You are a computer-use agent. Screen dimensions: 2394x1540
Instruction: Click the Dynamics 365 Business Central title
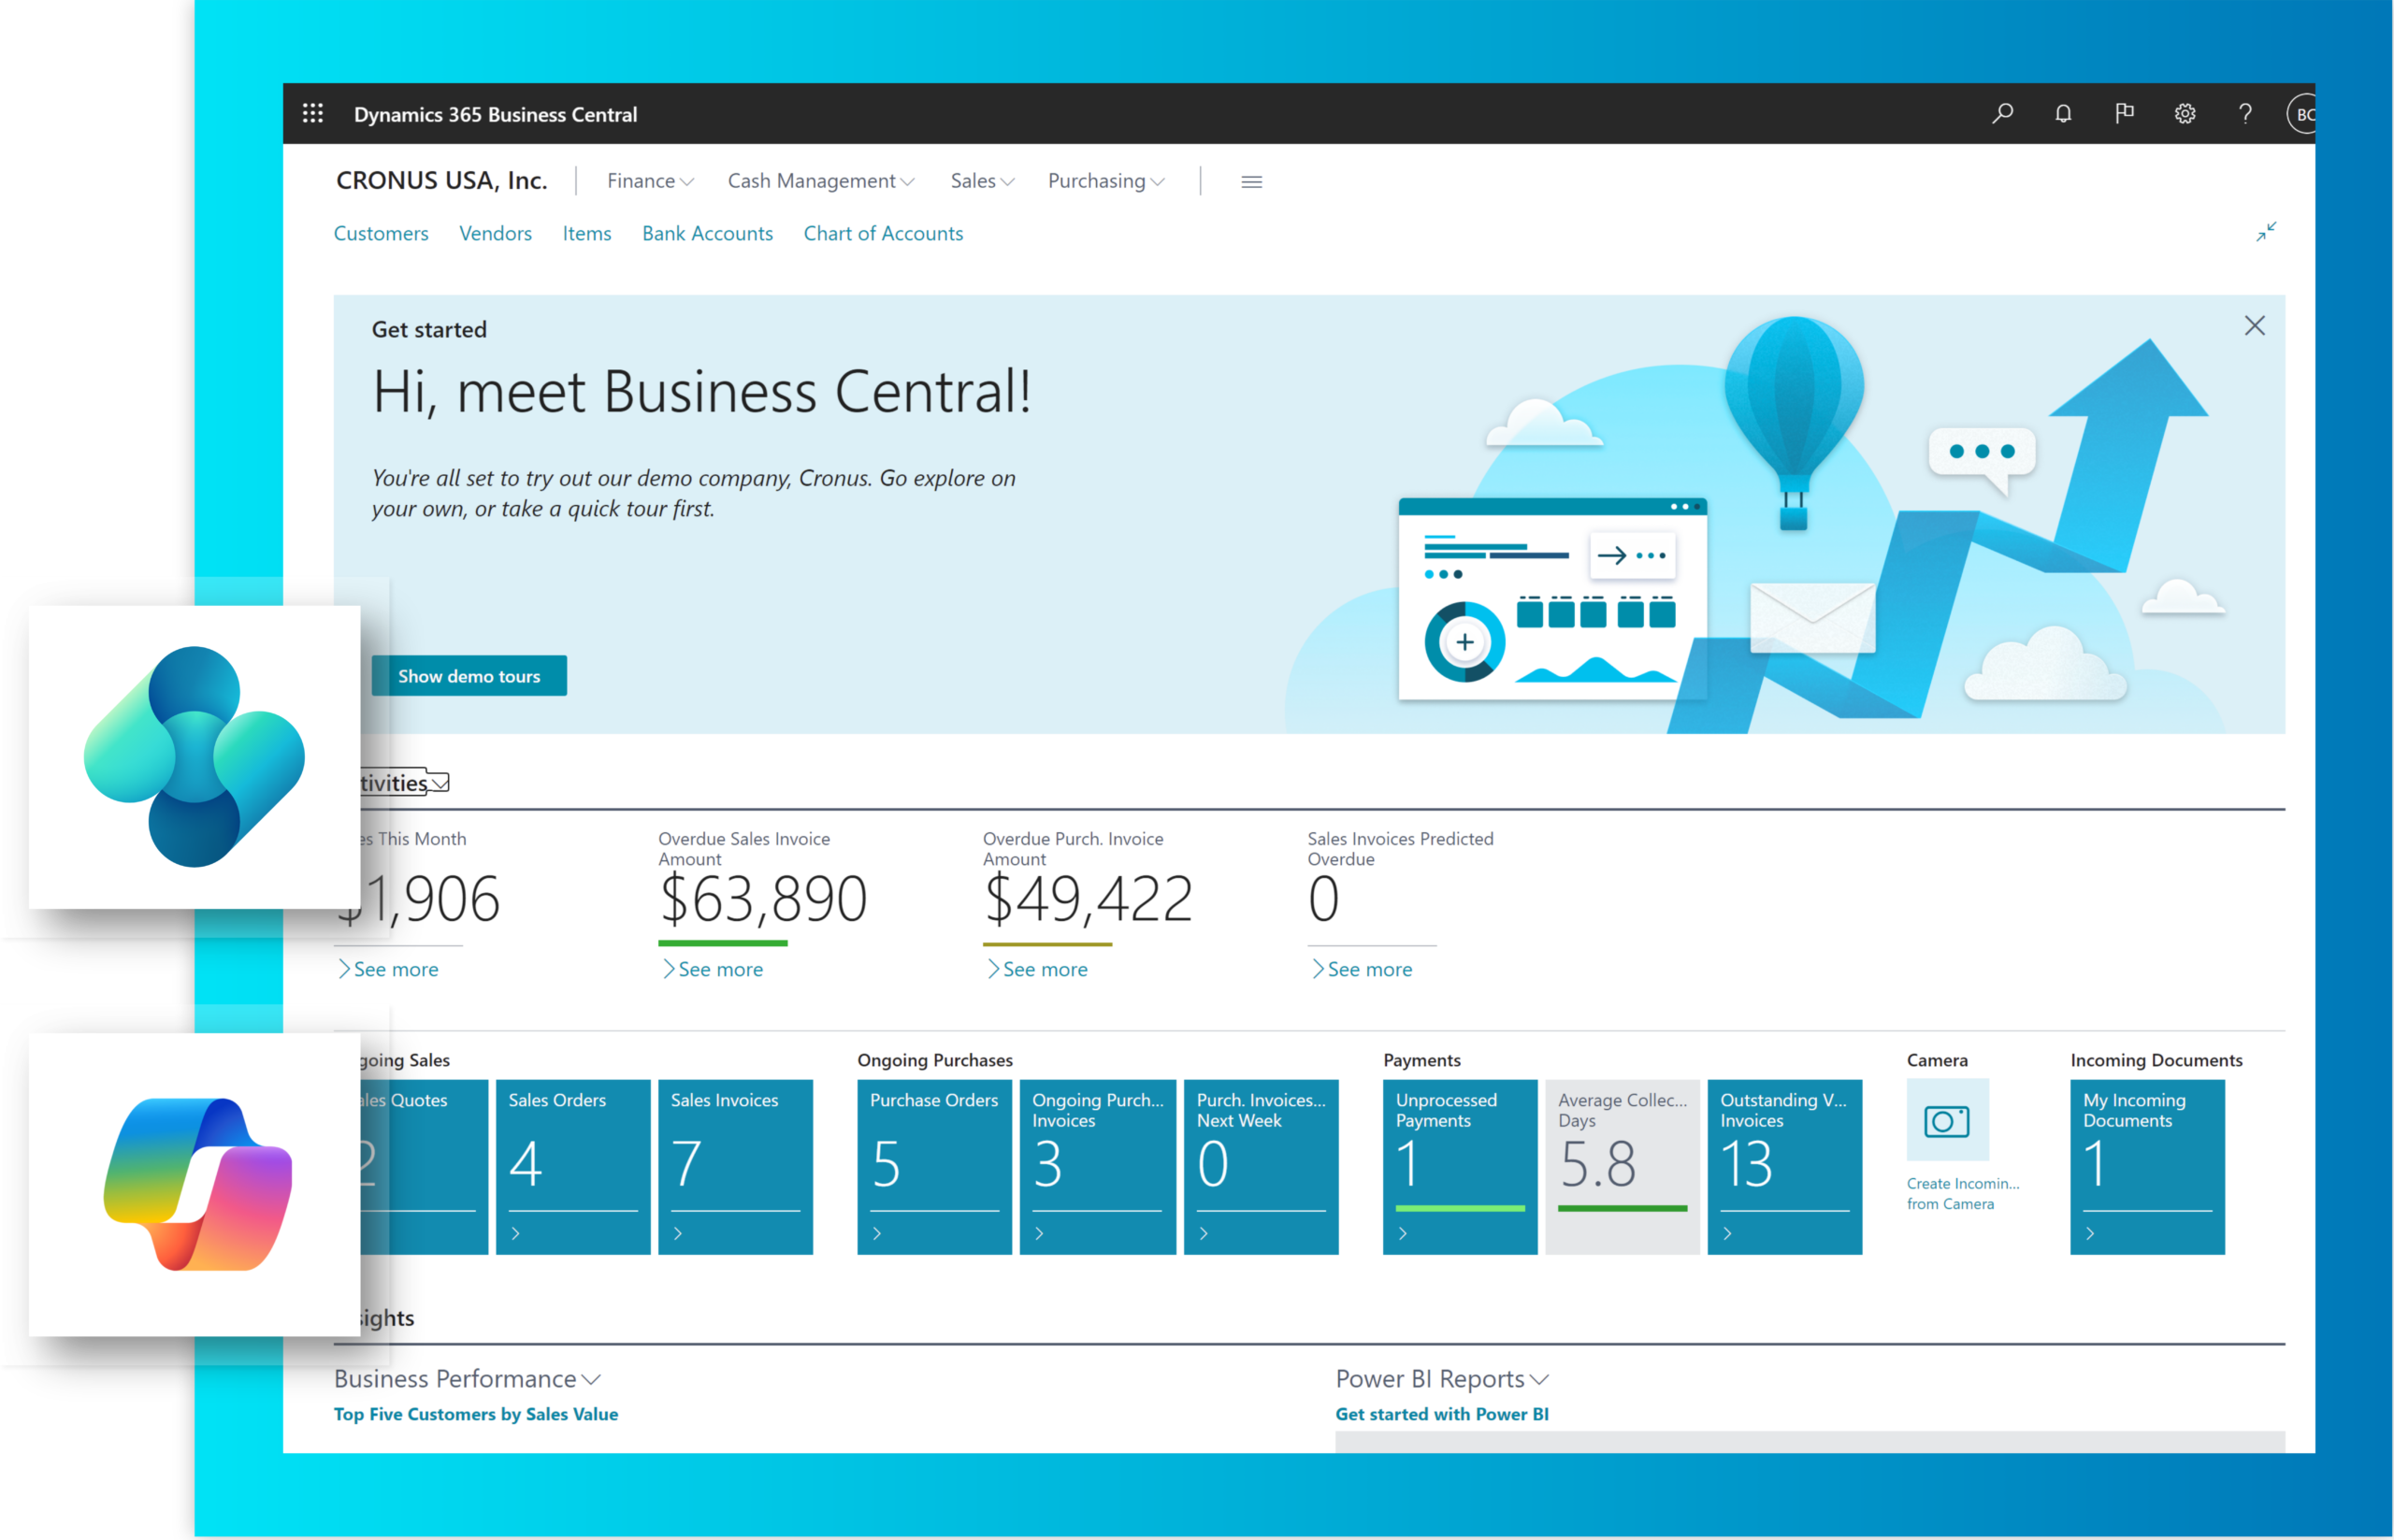click(x=495, y=114)
